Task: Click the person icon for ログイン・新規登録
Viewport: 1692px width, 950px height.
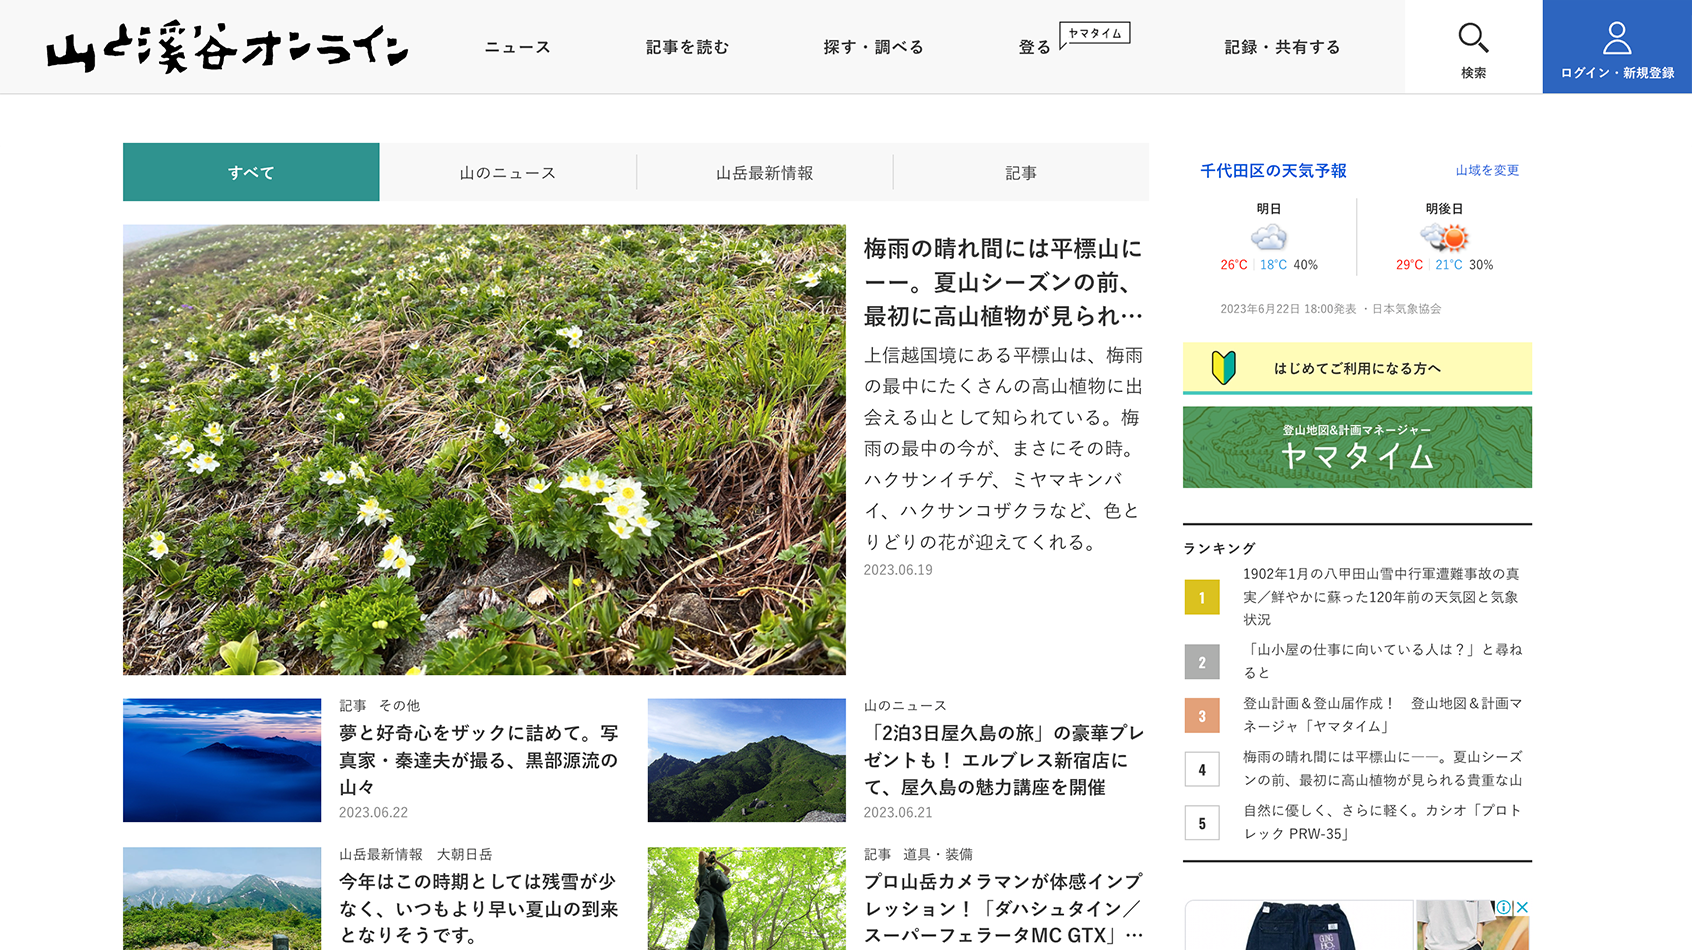Action: pos(1615,38)
